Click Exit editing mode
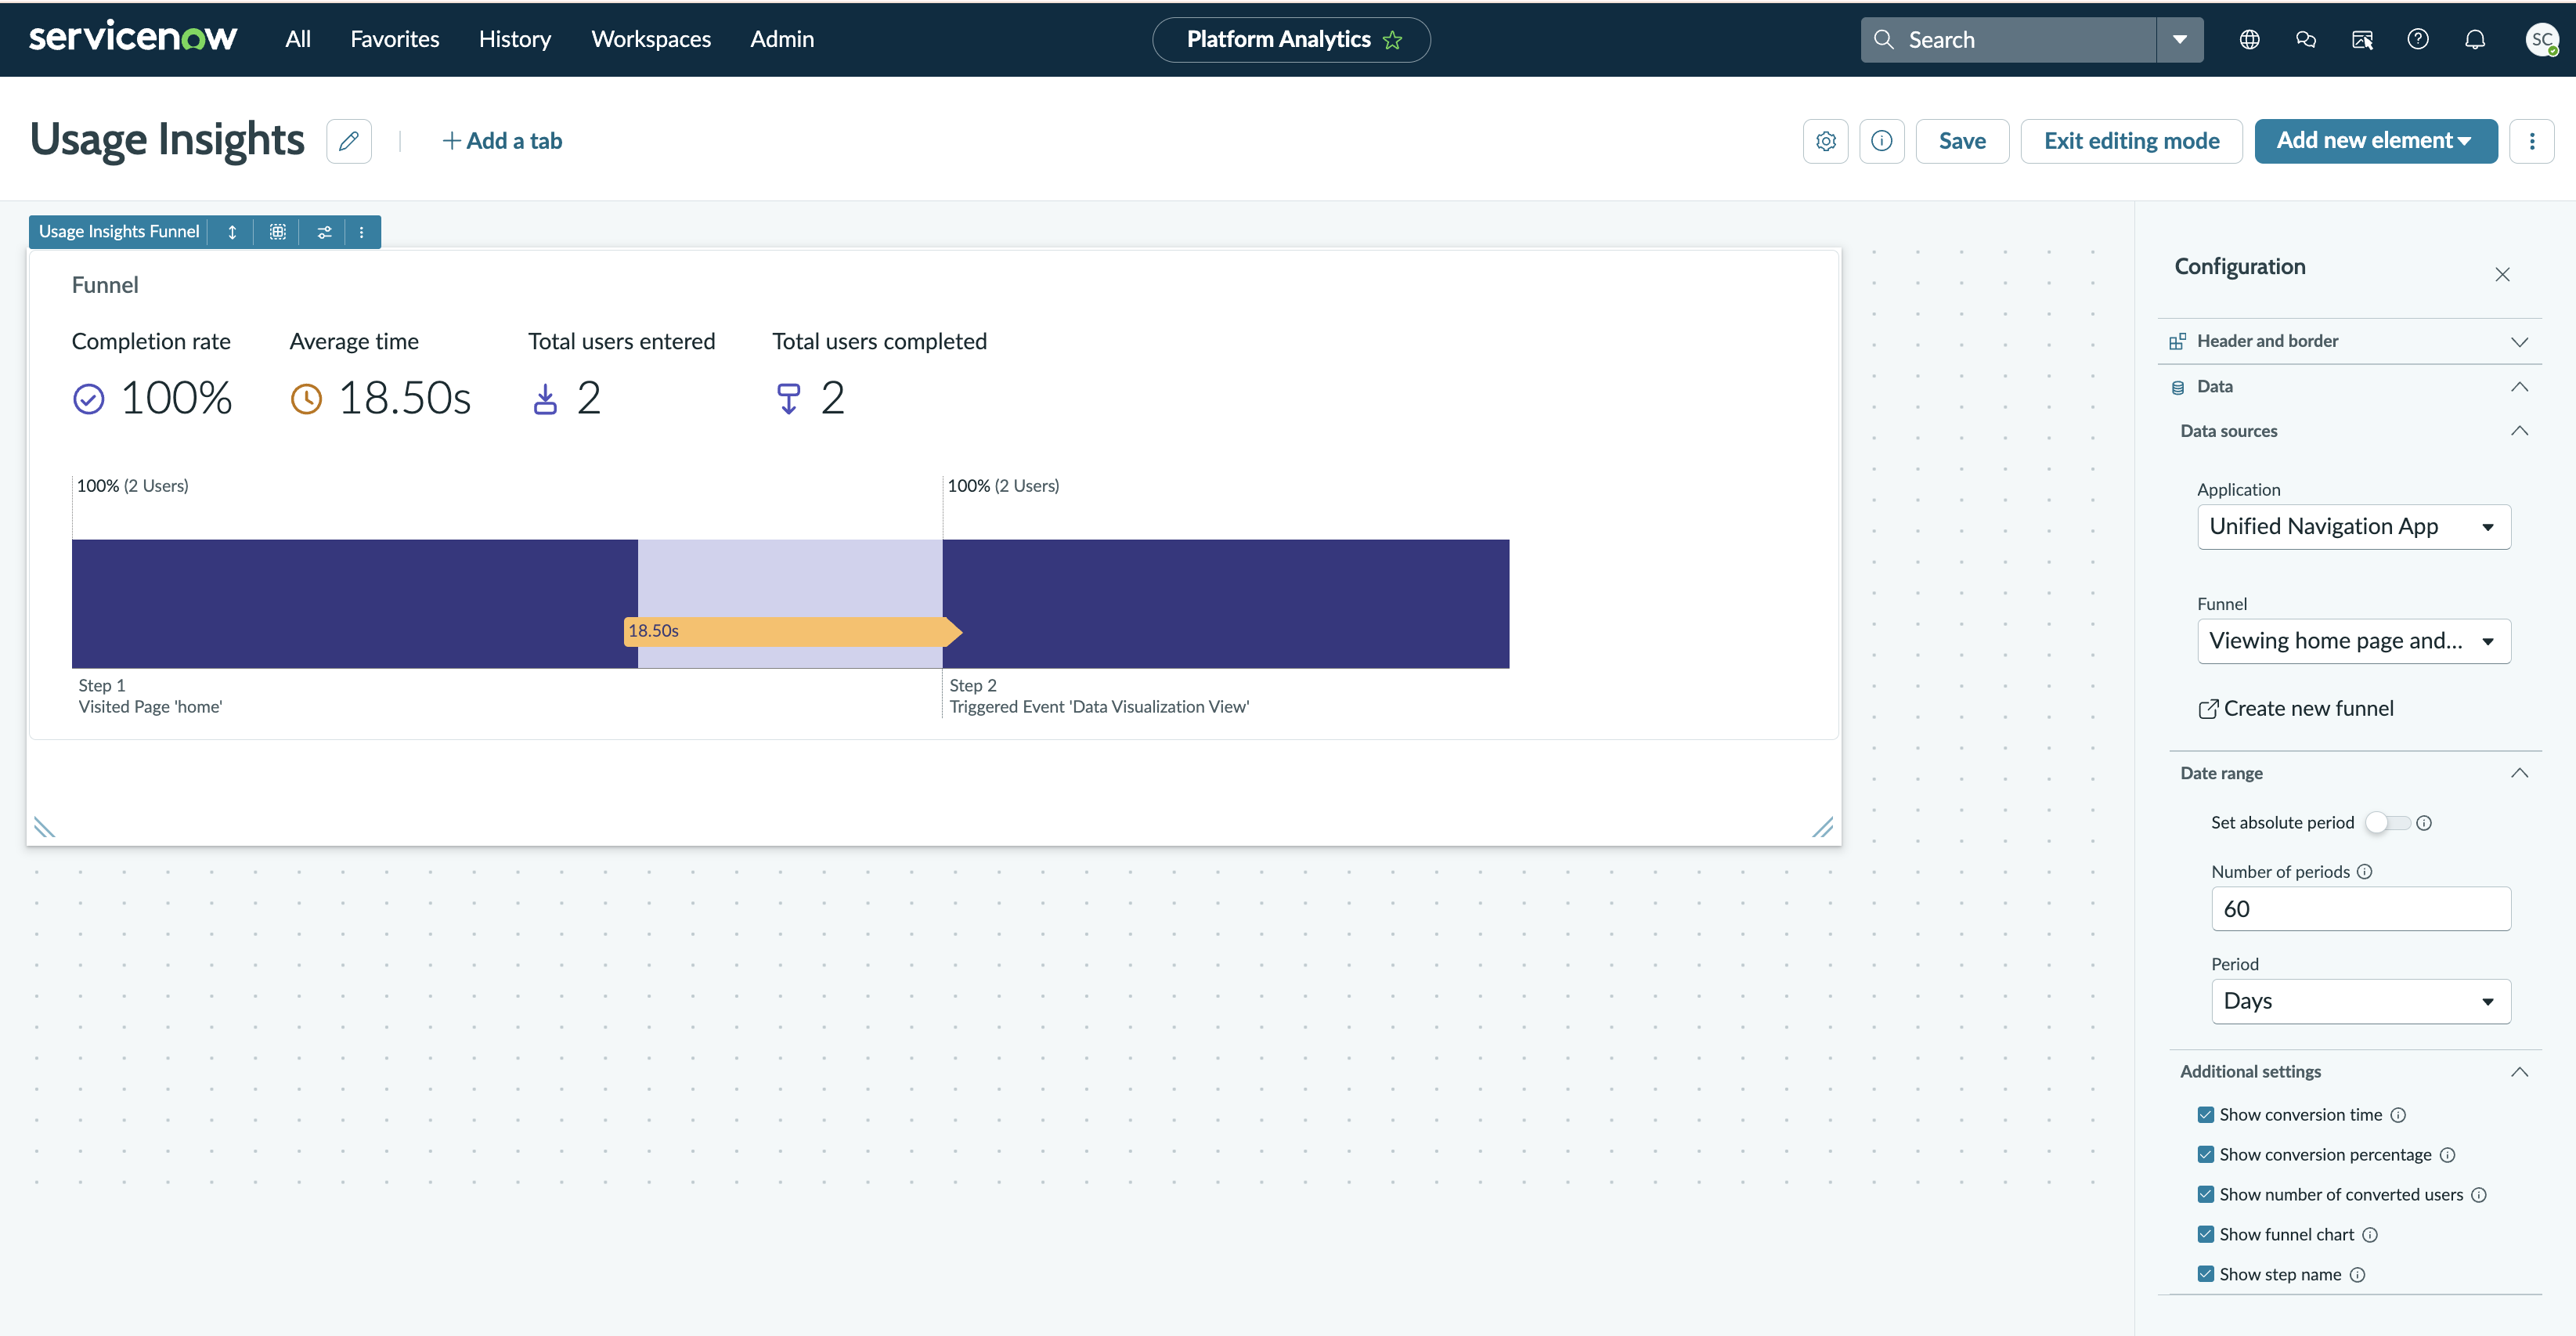This screenshot has height=1336, width=2576. 2131,141
